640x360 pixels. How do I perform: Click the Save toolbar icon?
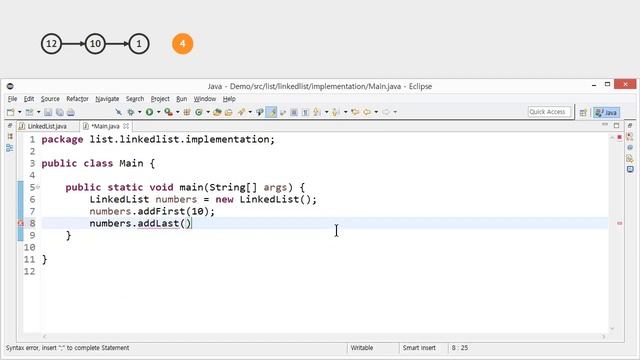pos(48,112)
